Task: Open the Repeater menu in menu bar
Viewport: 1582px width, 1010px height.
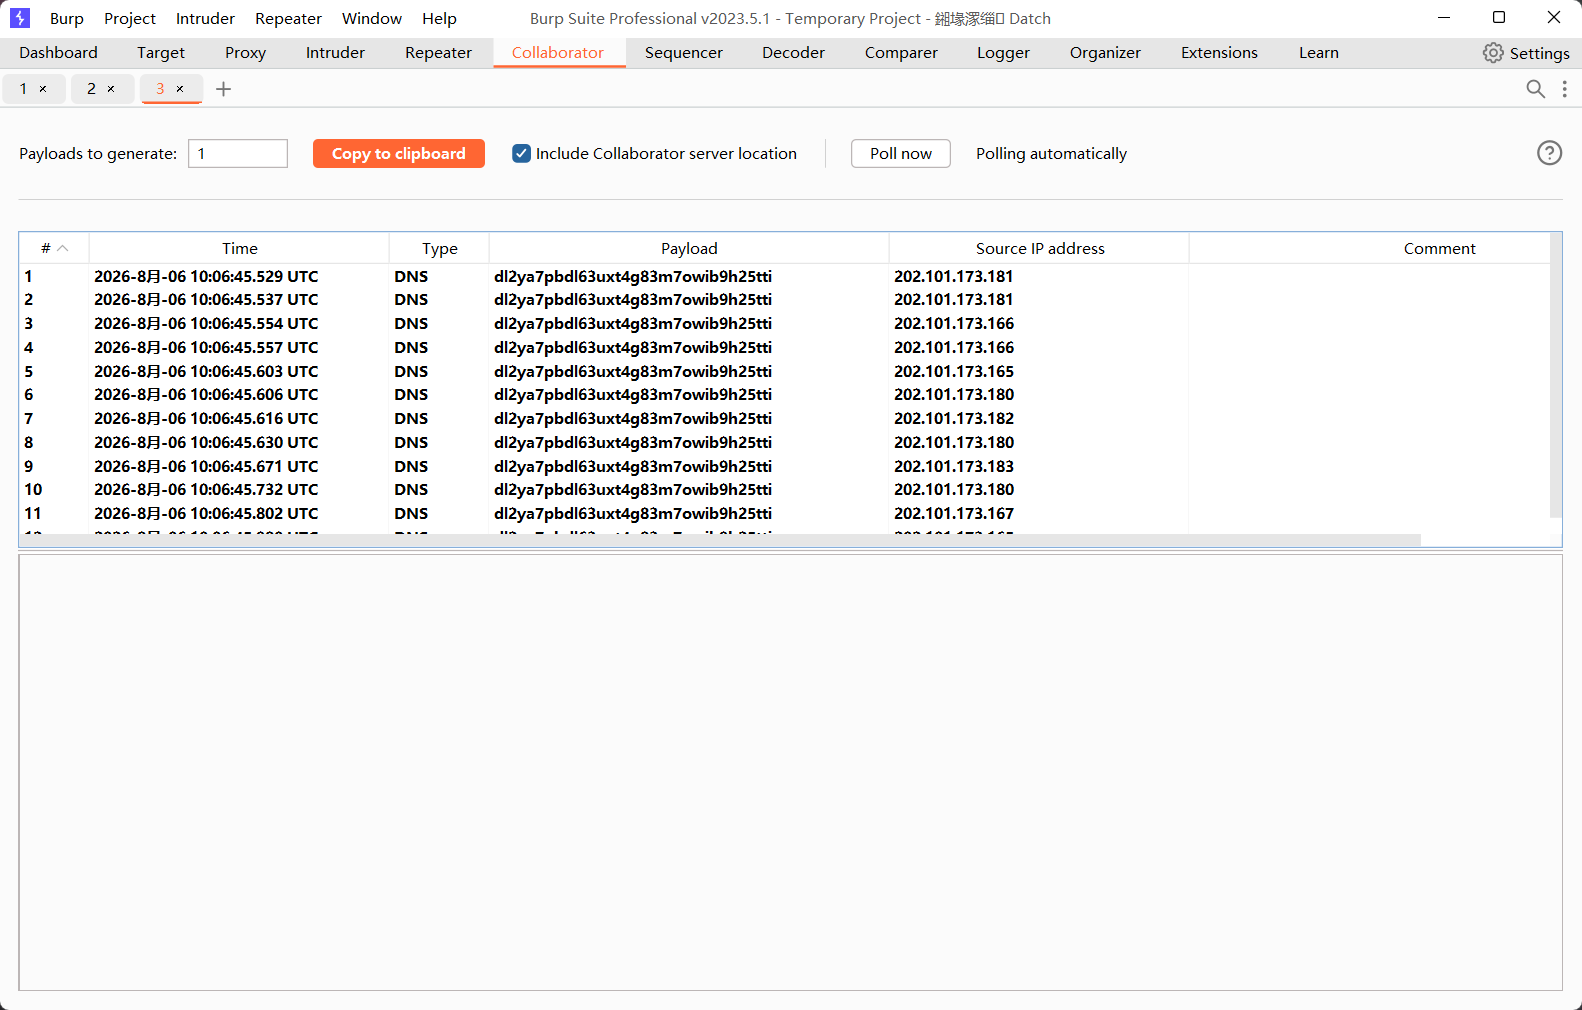Action: [288, 18]
